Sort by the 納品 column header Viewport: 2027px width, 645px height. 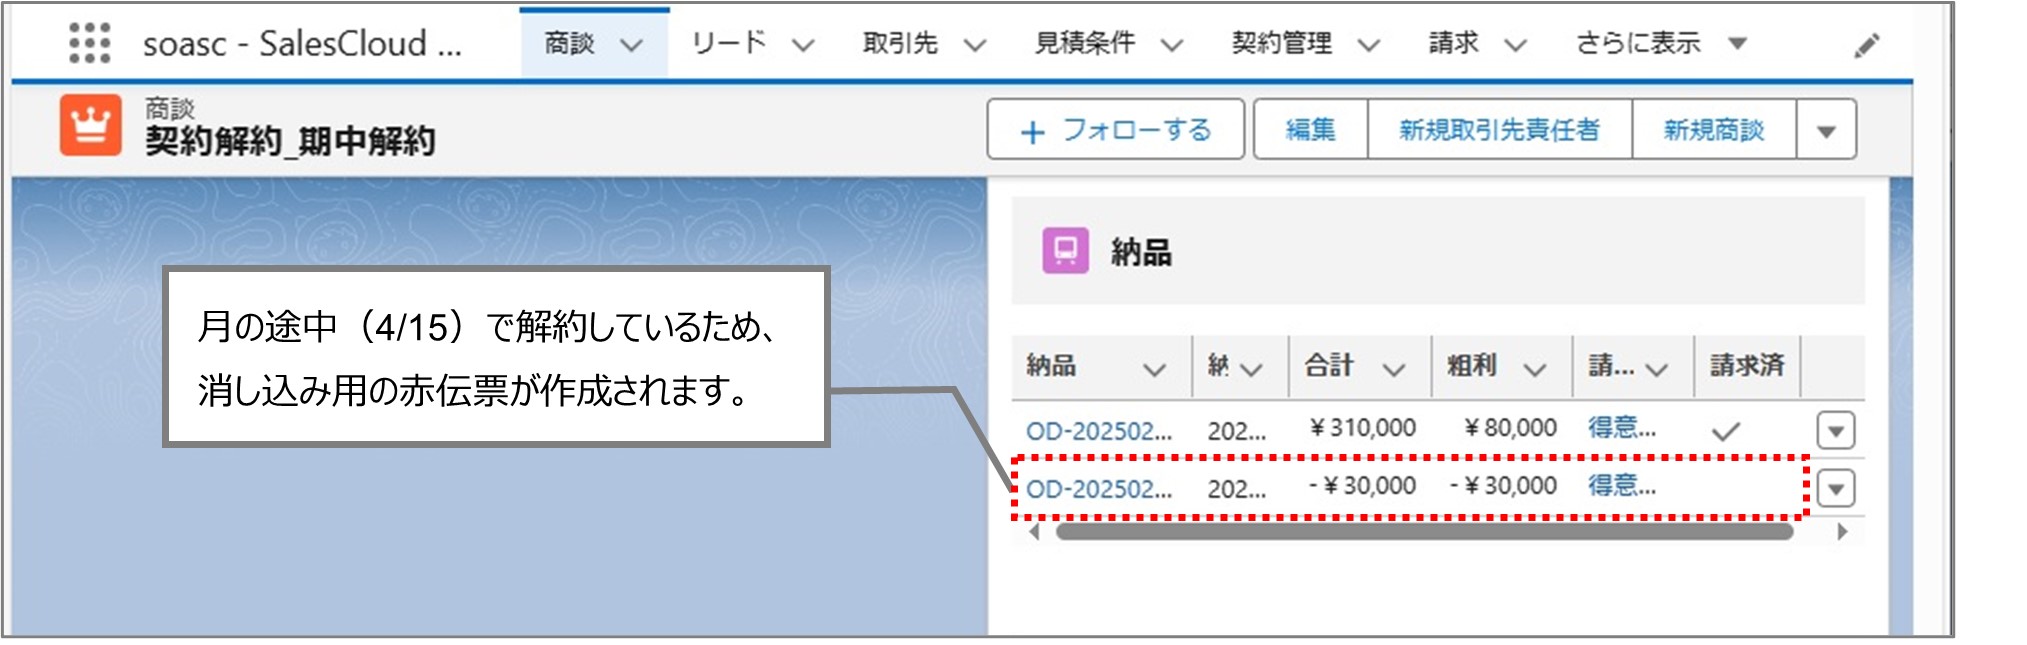point(1051,365)
